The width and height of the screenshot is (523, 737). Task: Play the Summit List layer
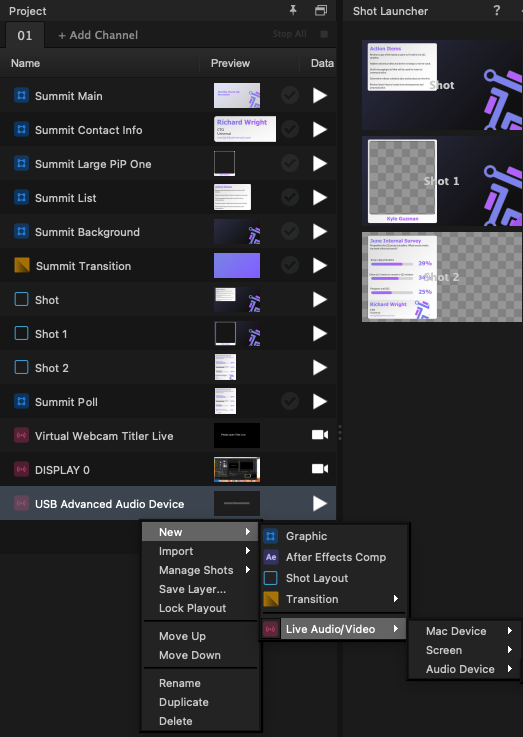[x=320, y=197]
